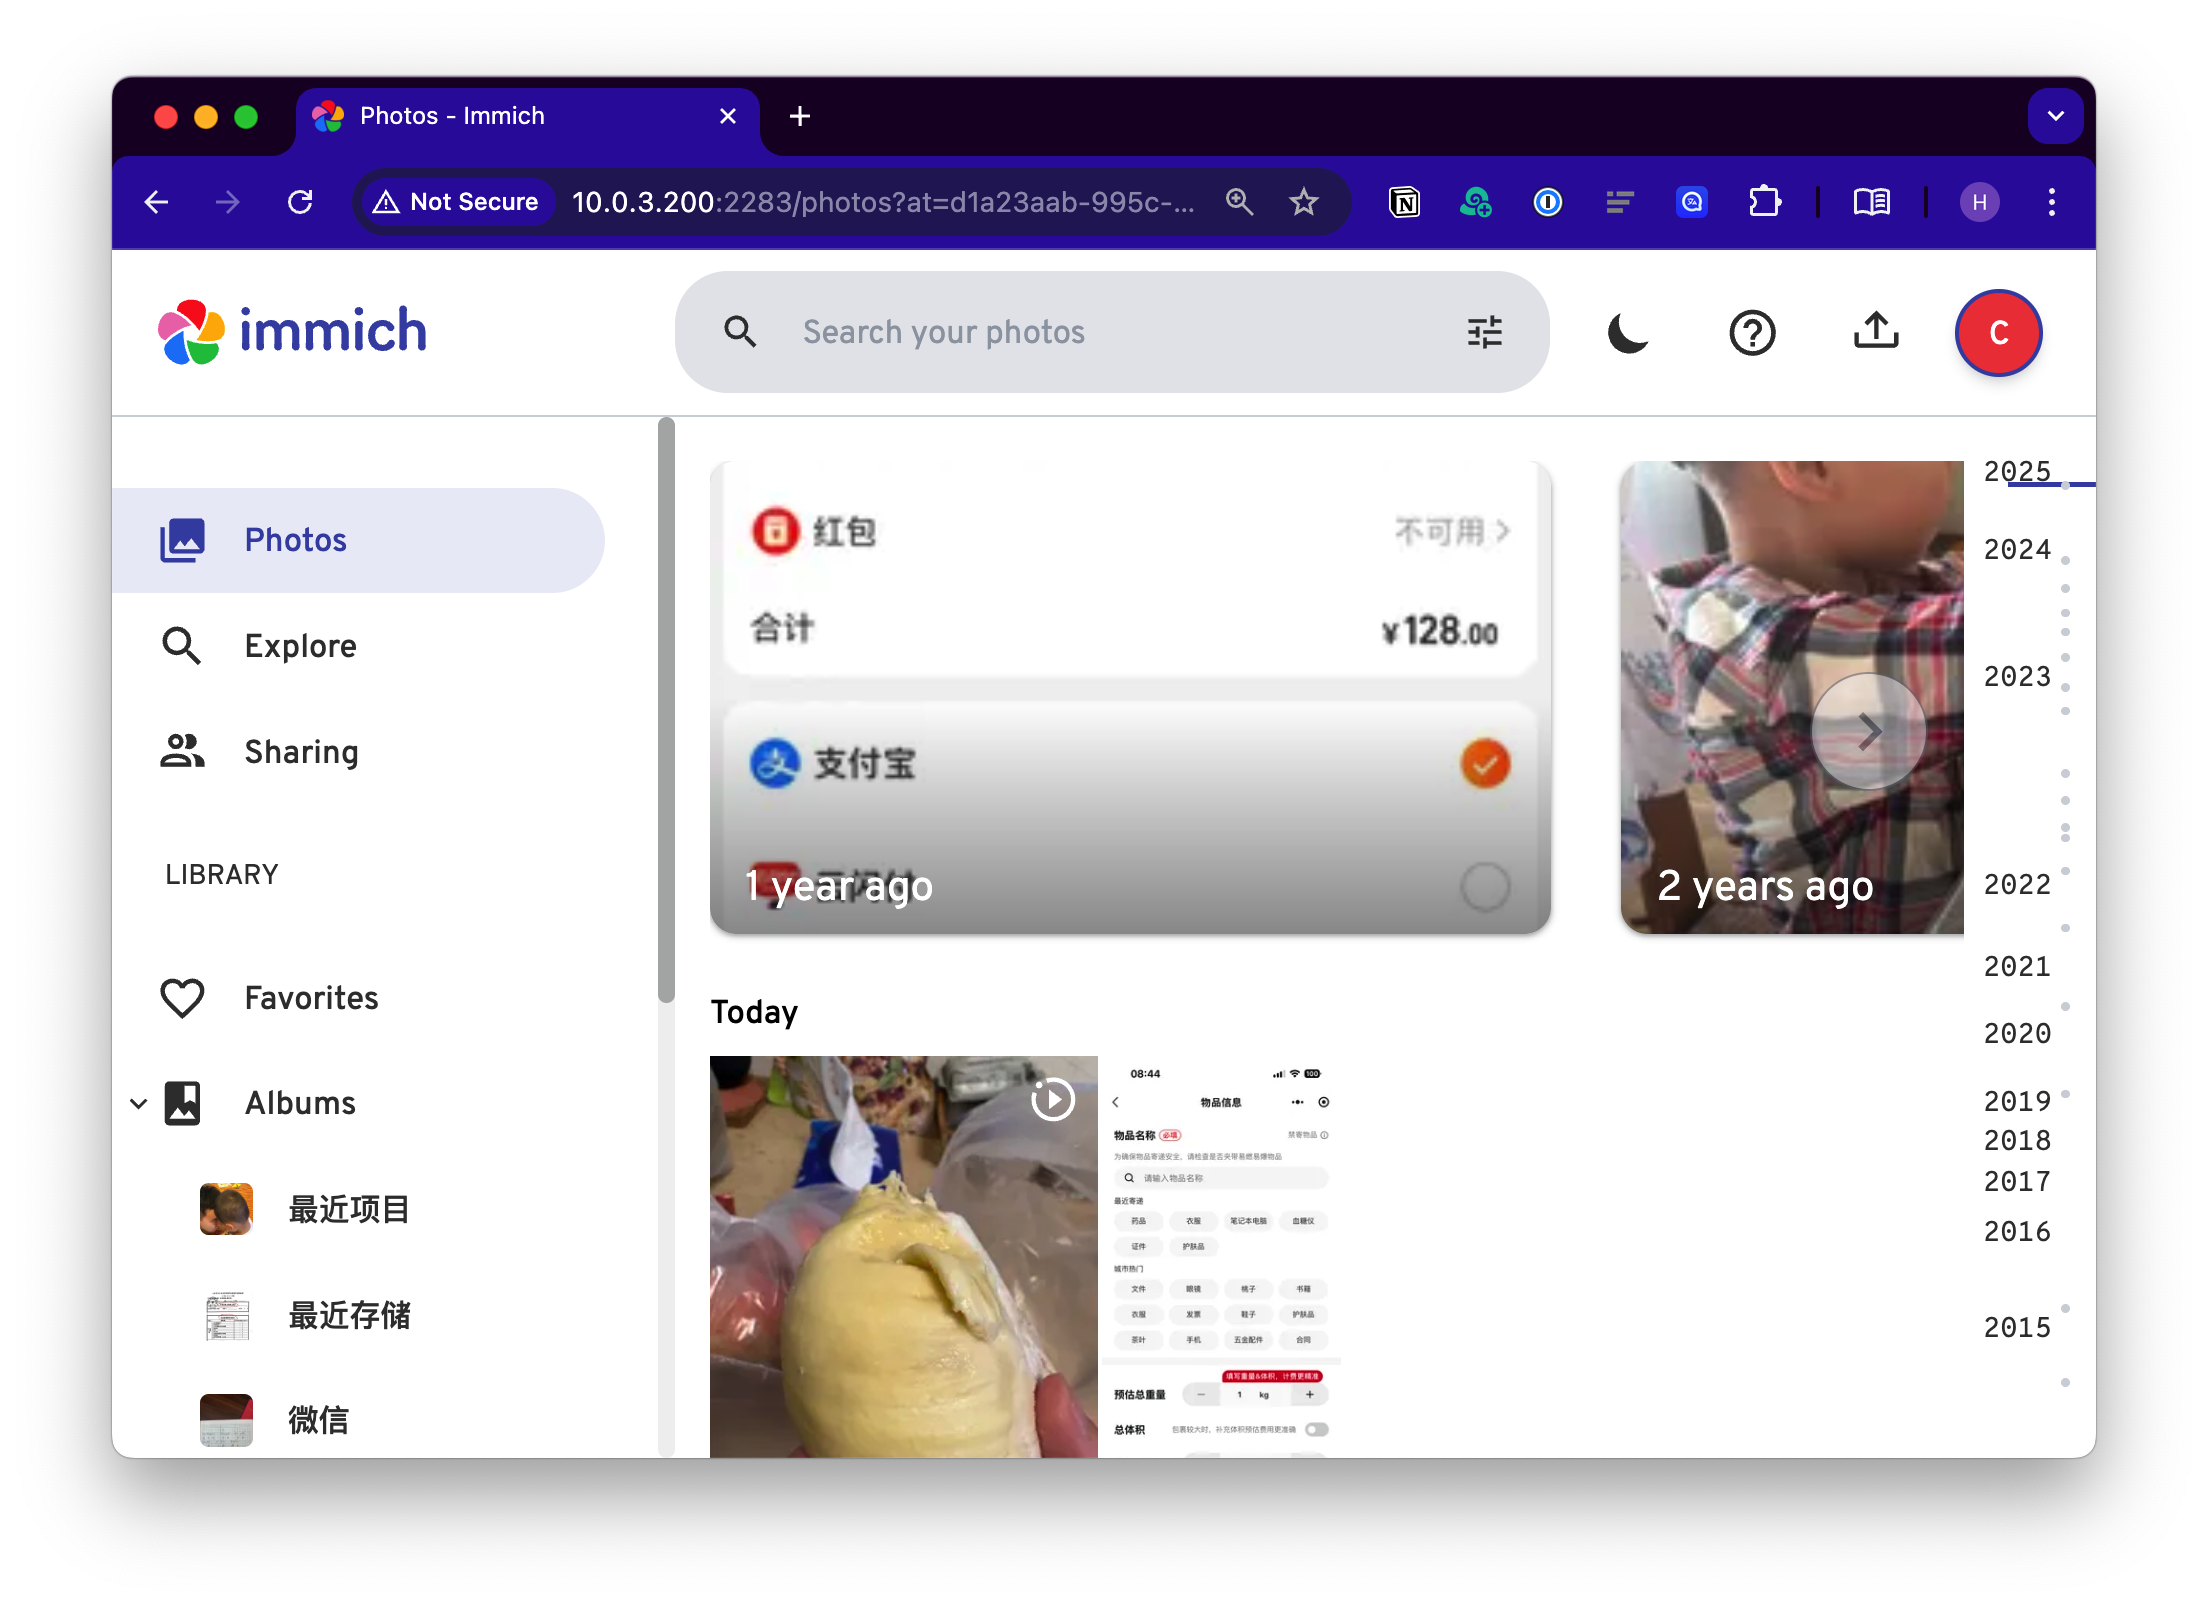Open the help question mark icon
2208x1606 pixels.
(x=1752, y=333)
